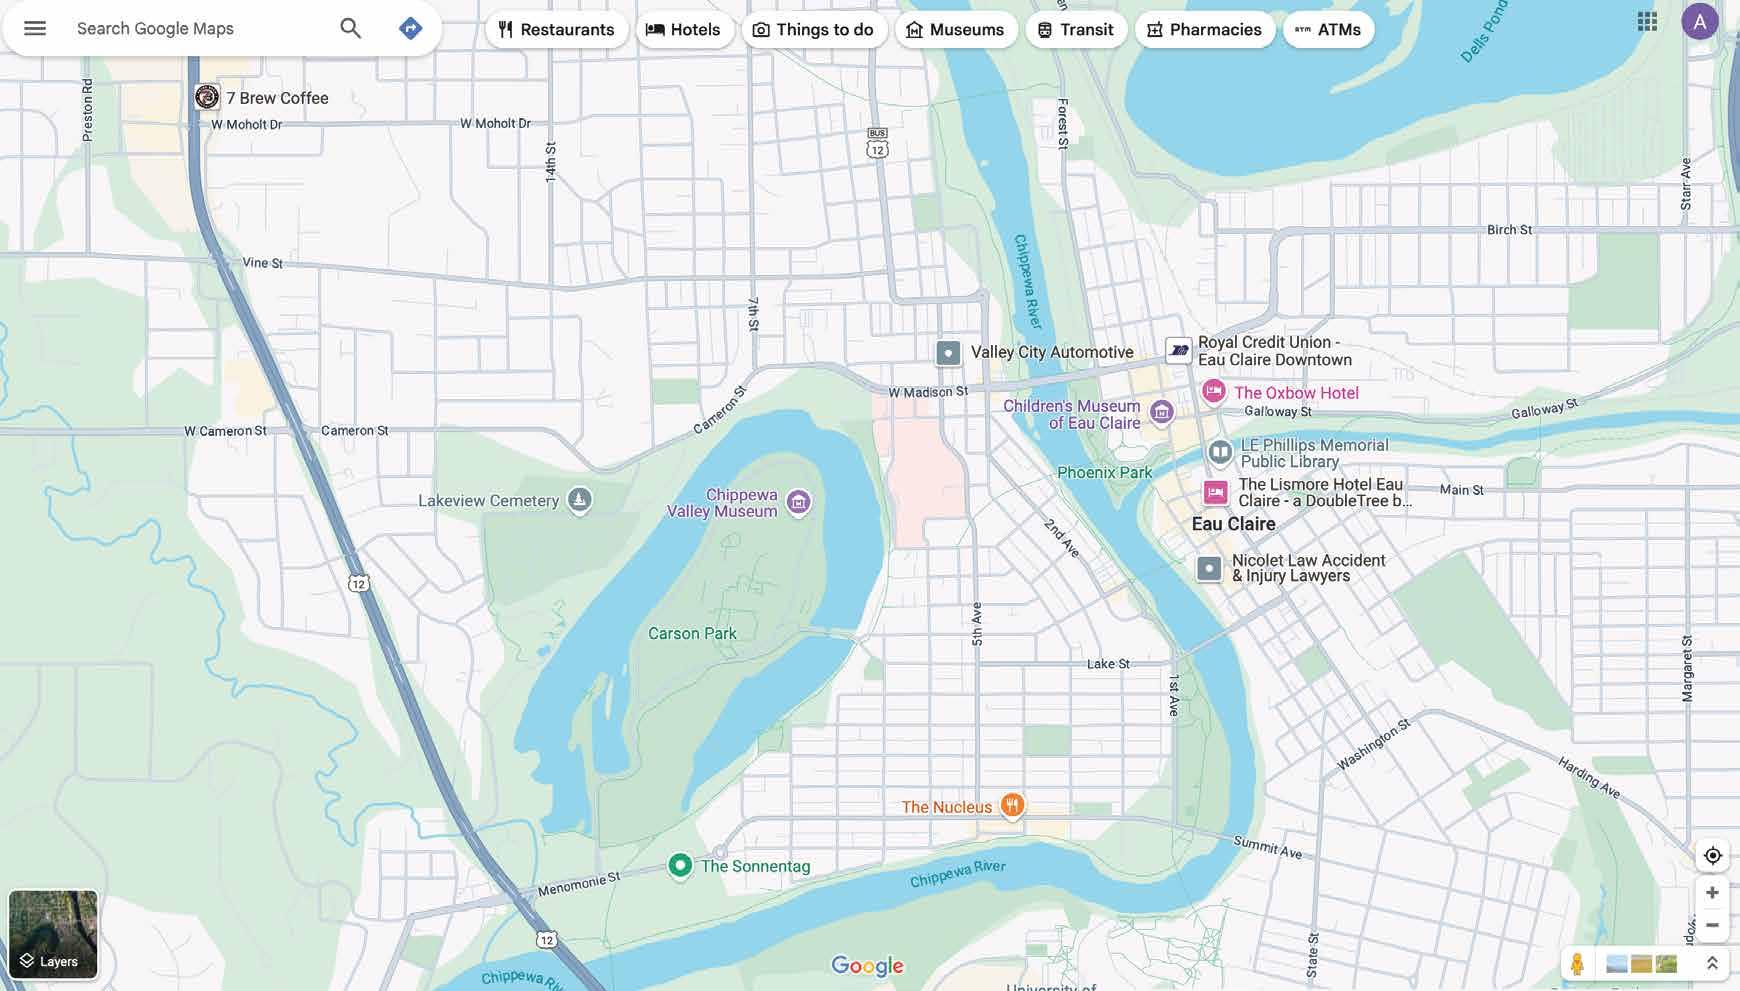
Task: Click the Things to do chip
Action: pos(814,30)
